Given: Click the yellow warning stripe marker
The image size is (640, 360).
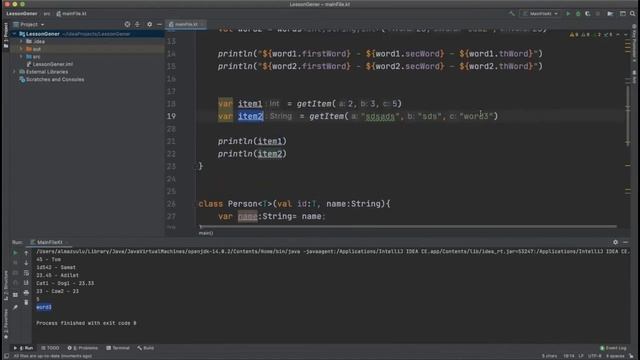Looking at the screenshot, I should coord(628,165).
